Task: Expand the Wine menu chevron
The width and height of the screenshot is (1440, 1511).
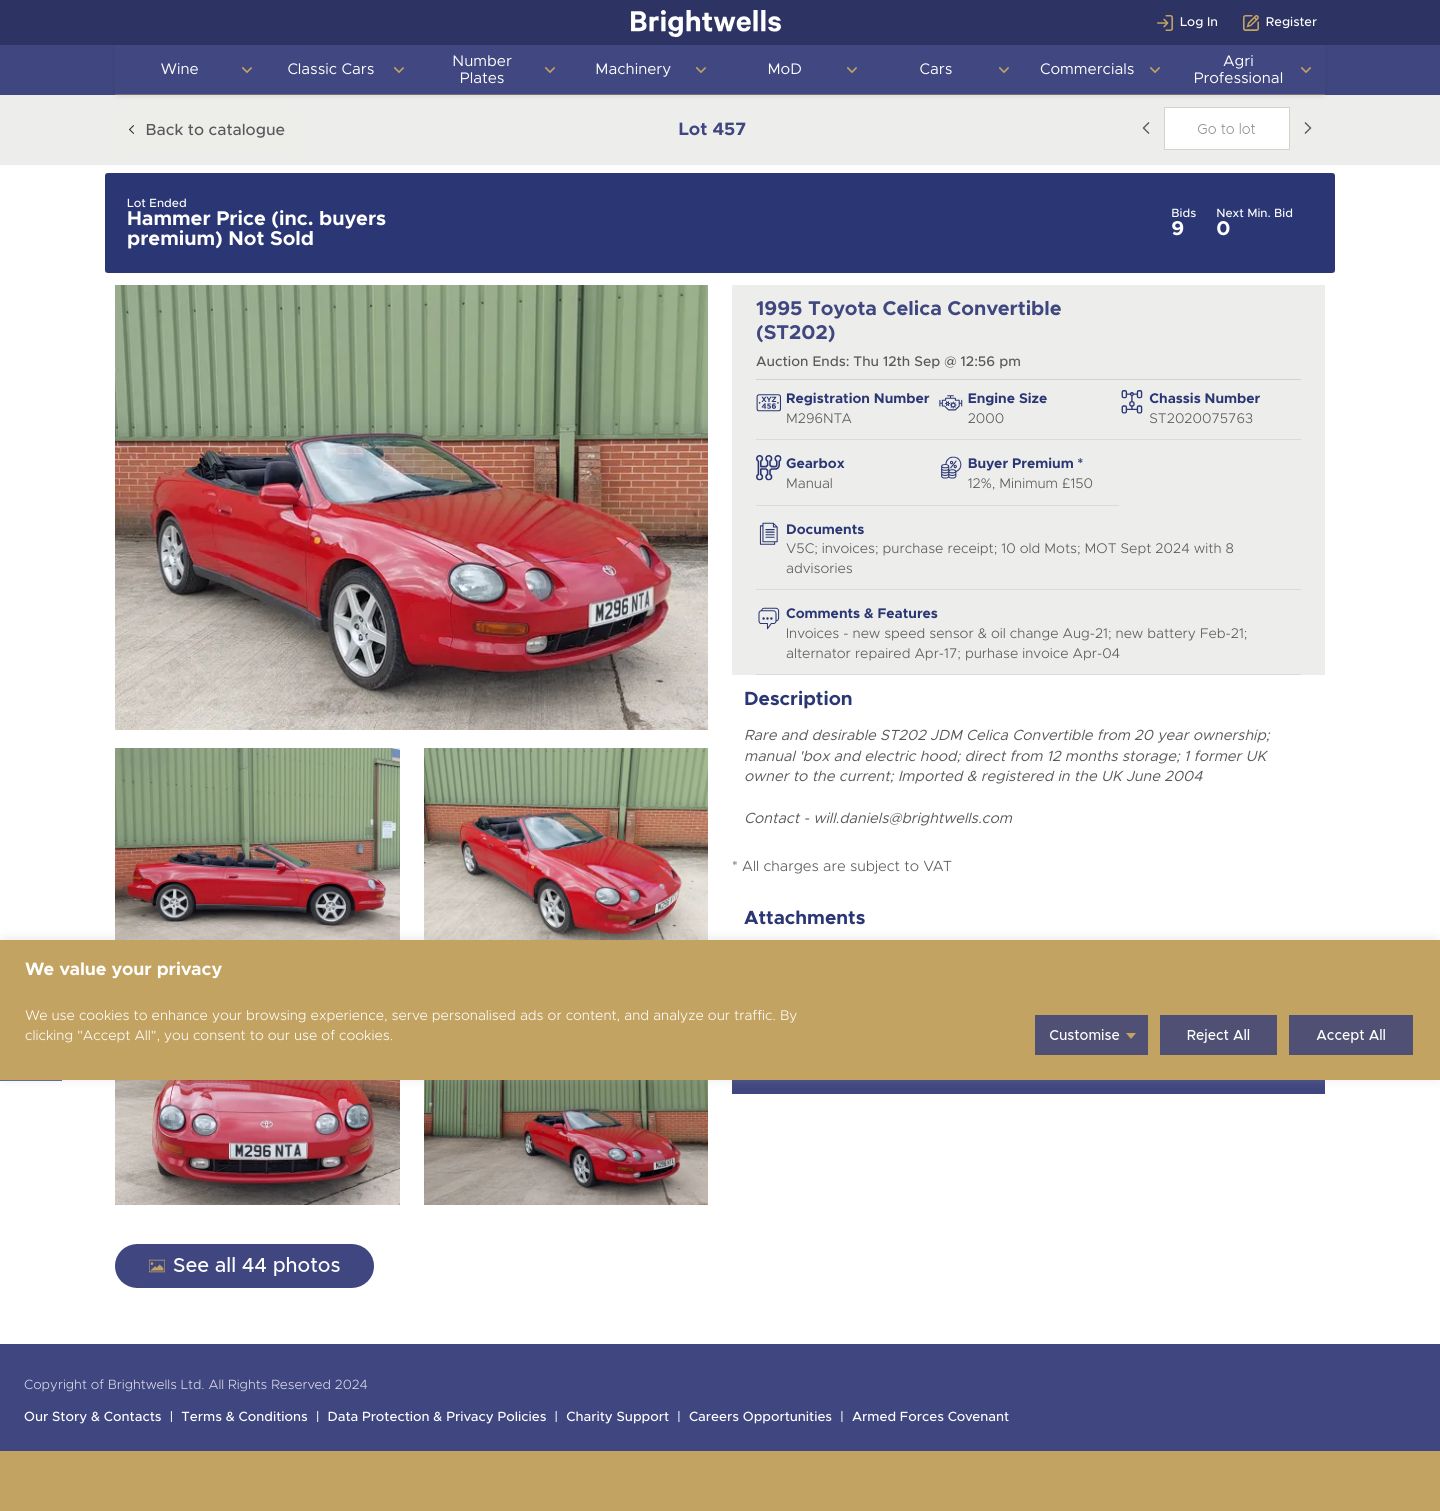Action: click(x=247, y=70)
